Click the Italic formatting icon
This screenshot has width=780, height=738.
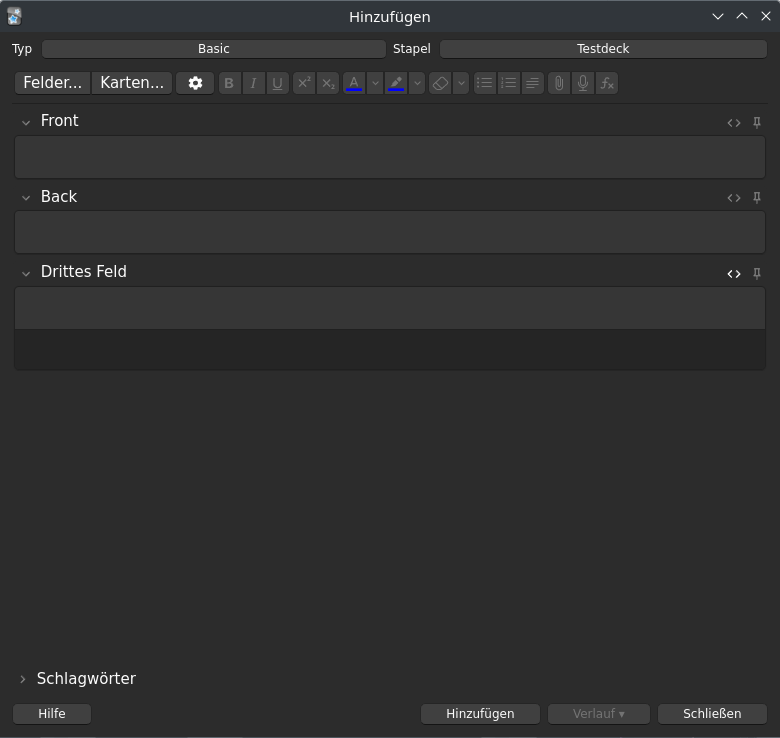[253, 83]
